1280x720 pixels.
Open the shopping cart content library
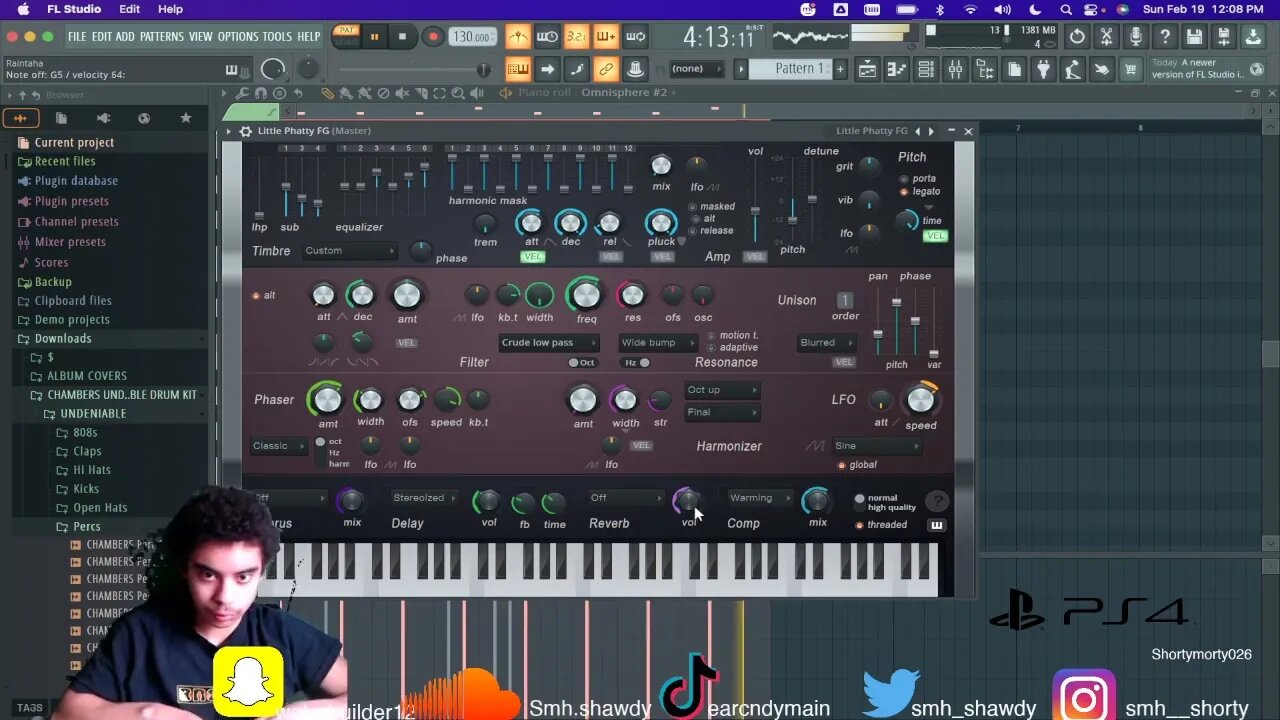tap(1131, 69)
